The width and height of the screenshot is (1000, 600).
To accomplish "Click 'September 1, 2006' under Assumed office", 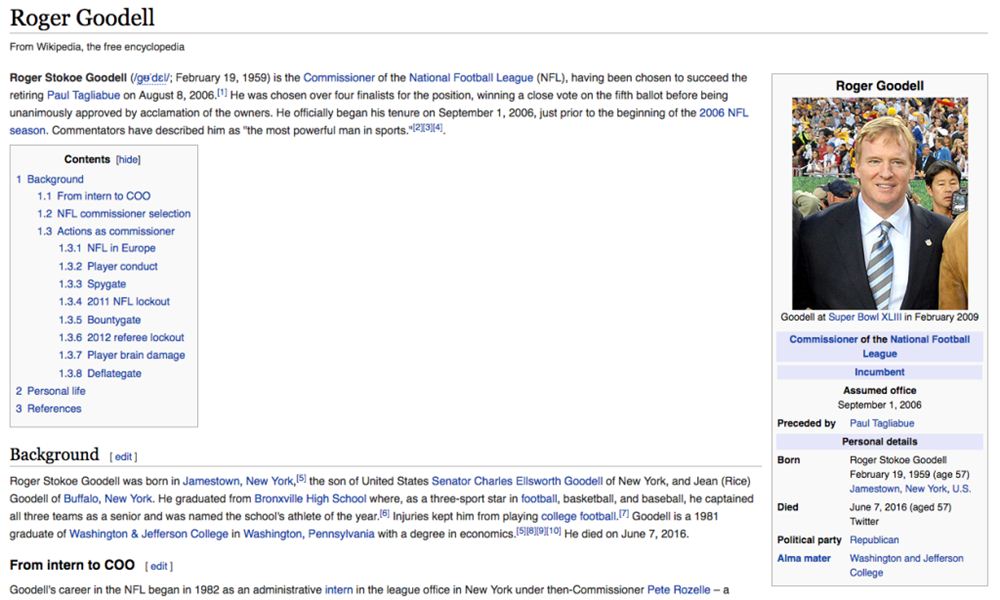I will click(879, 405).
